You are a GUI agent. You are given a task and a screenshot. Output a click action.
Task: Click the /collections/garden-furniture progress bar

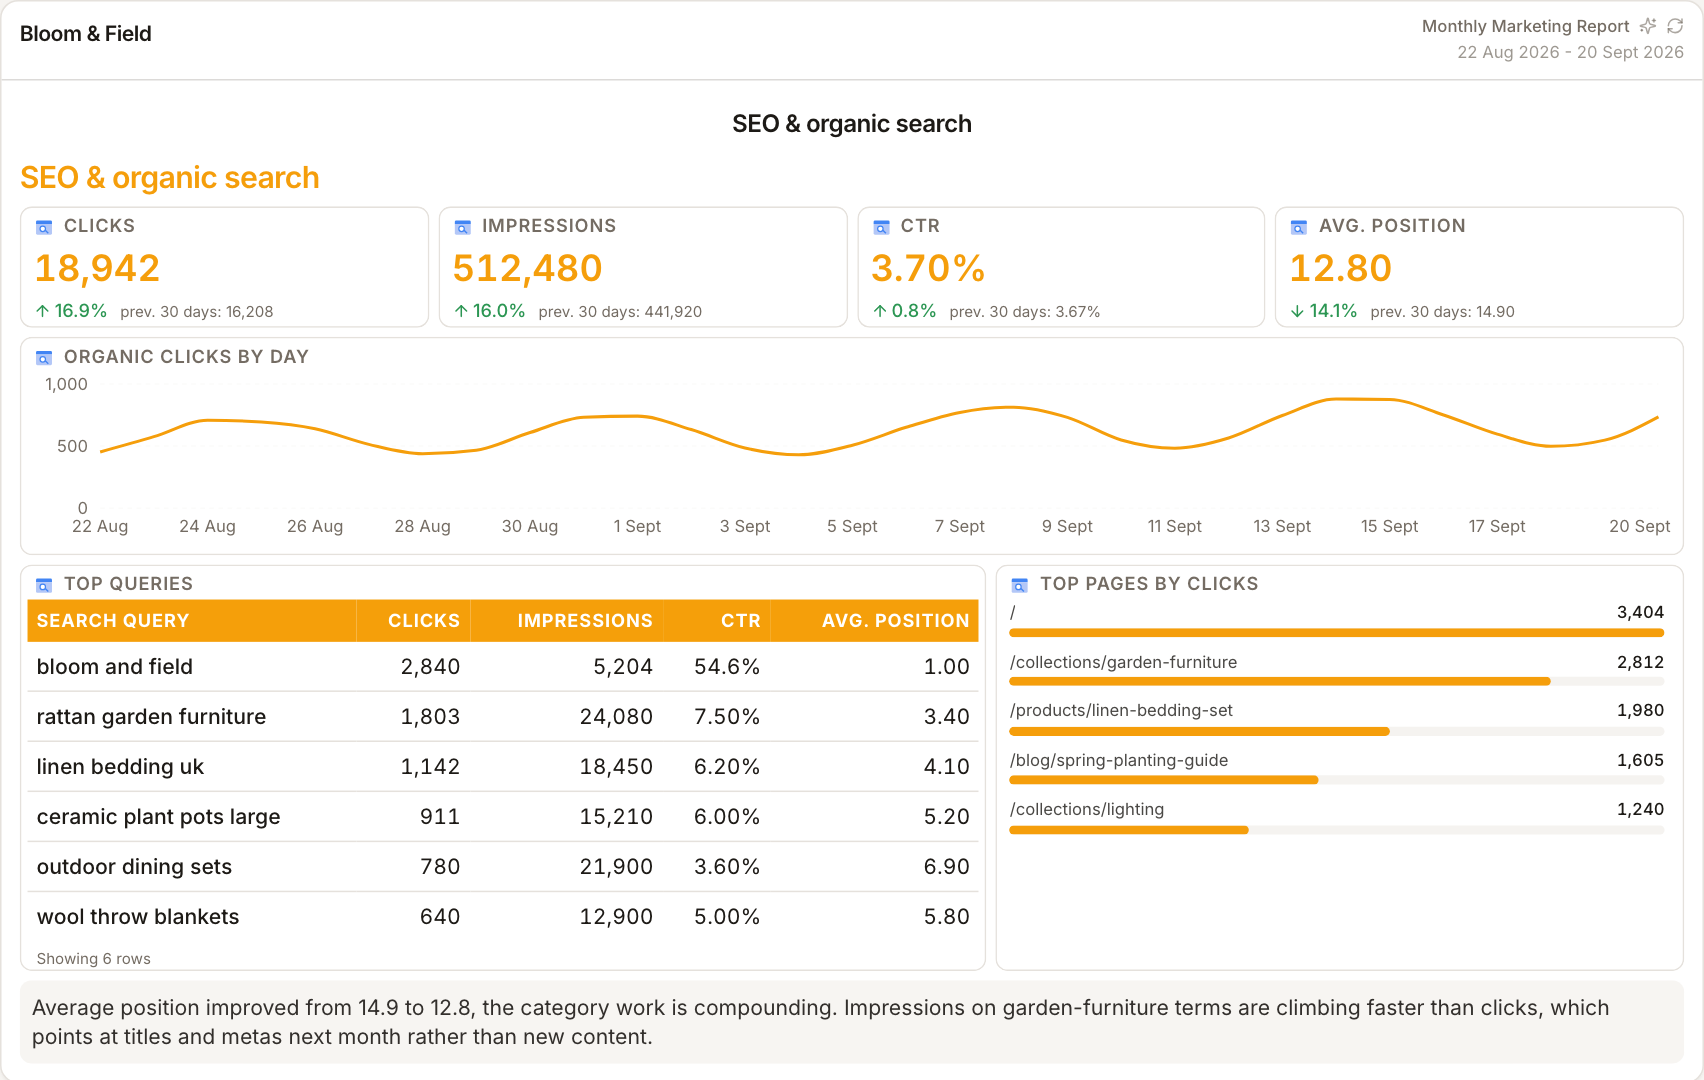click(1337, 682)
